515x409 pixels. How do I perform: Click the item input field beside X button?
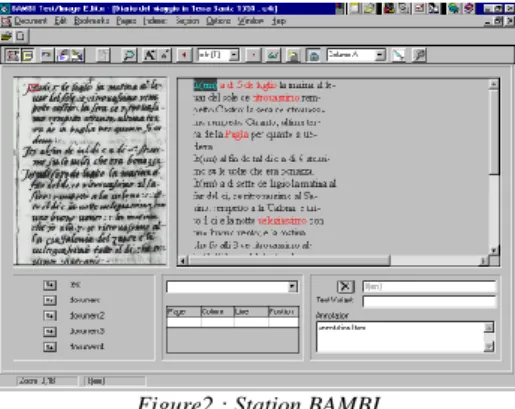(x=429, y=287)
